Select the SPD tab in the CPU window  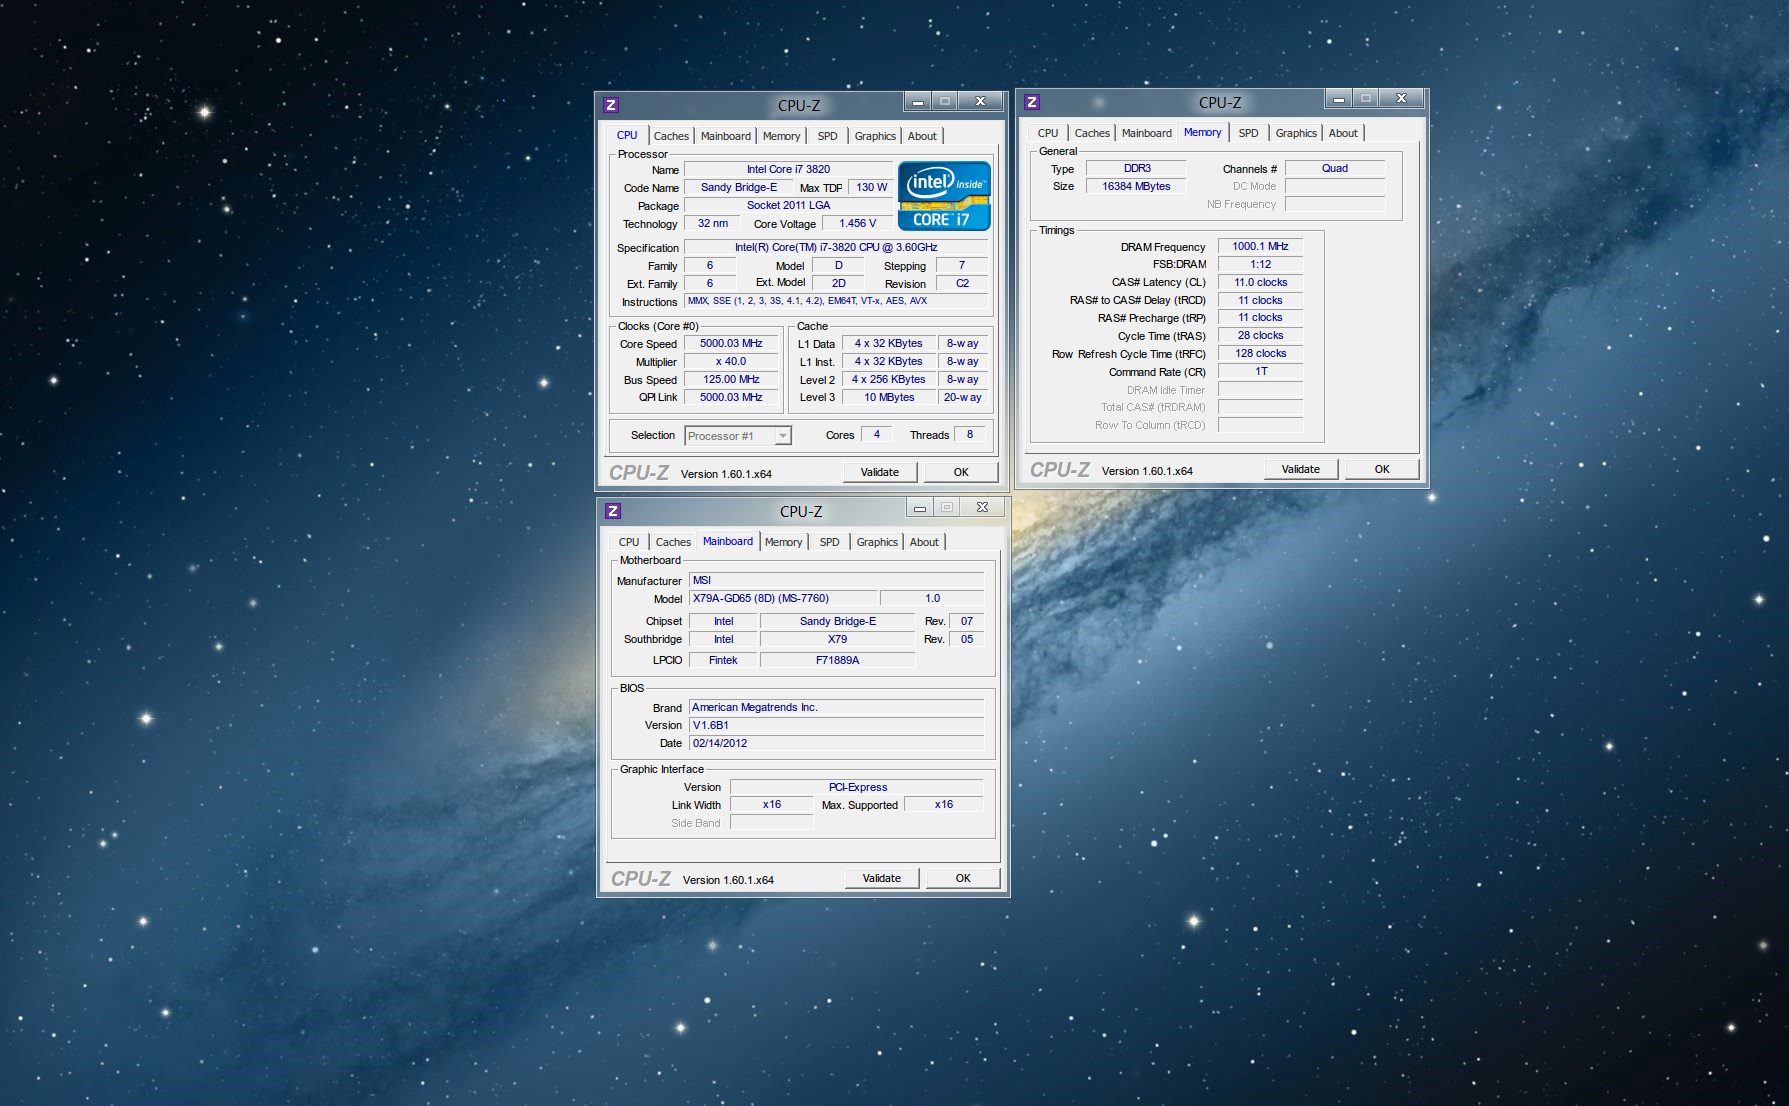[827, 136]
